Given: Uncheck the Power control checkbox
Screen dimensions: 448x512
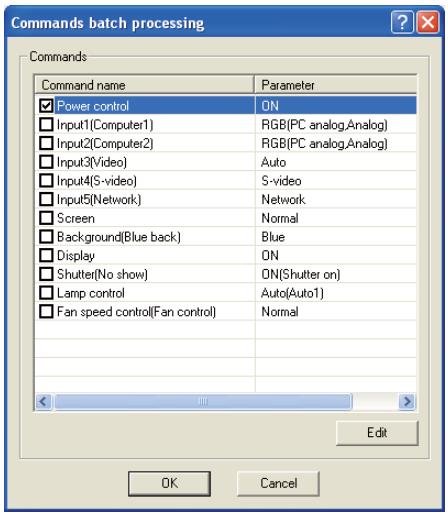Looking at the screenshot, I should pyautogui.click(x=46, y=106).
